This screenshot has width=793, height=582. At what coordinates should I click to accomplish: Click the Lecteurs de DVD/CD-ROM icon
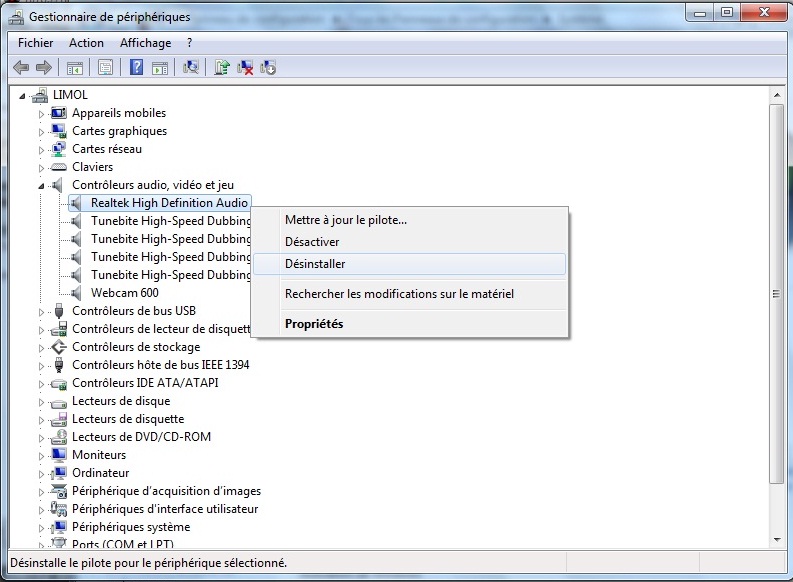59,437
